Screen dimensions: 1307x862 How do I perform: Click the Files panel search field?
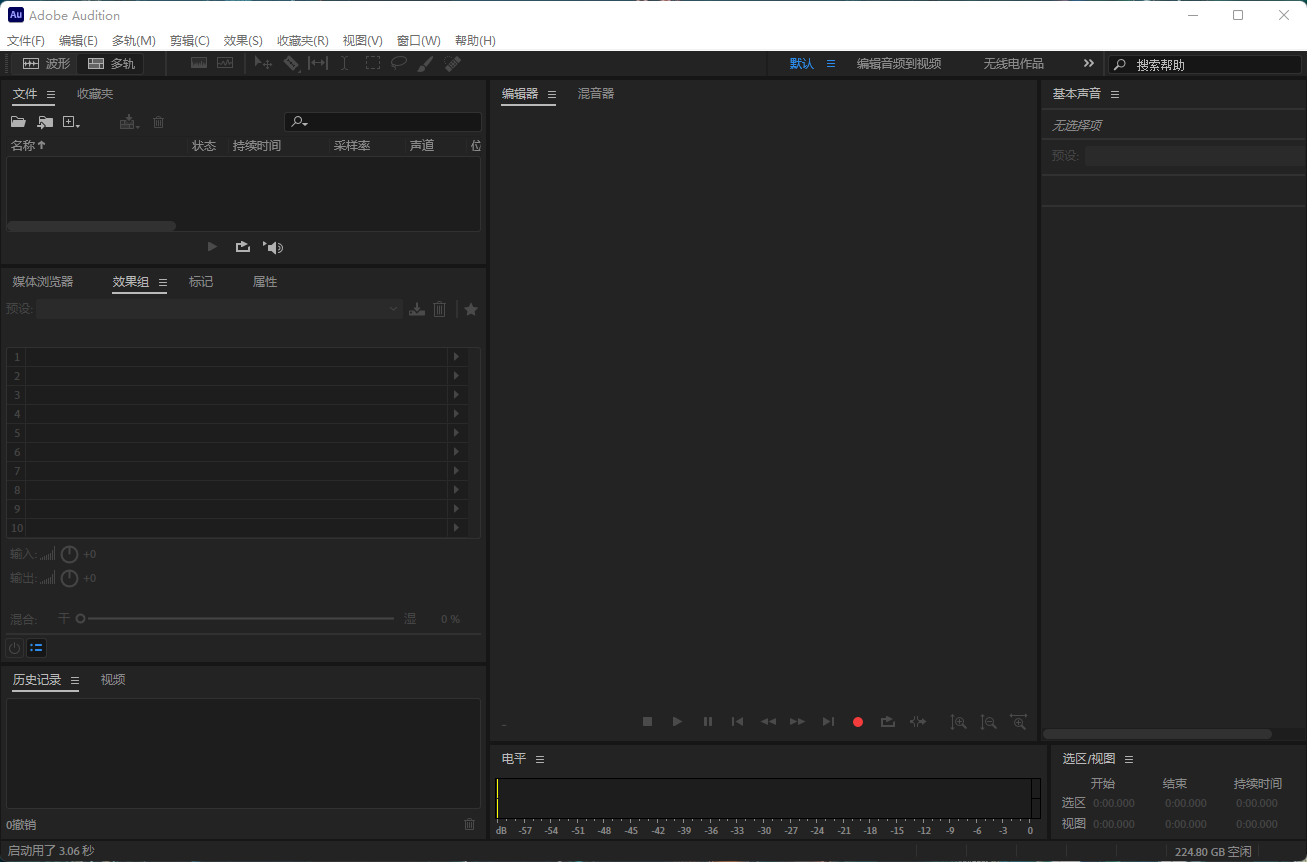point(383,122)
